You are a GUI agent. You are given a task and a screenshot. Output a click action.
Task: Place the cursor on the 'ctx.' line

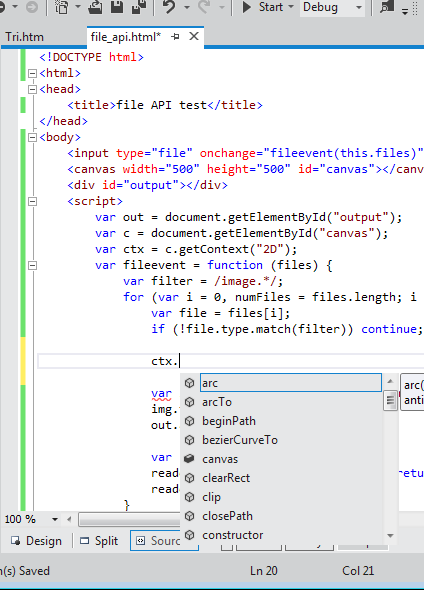point(231,361)
